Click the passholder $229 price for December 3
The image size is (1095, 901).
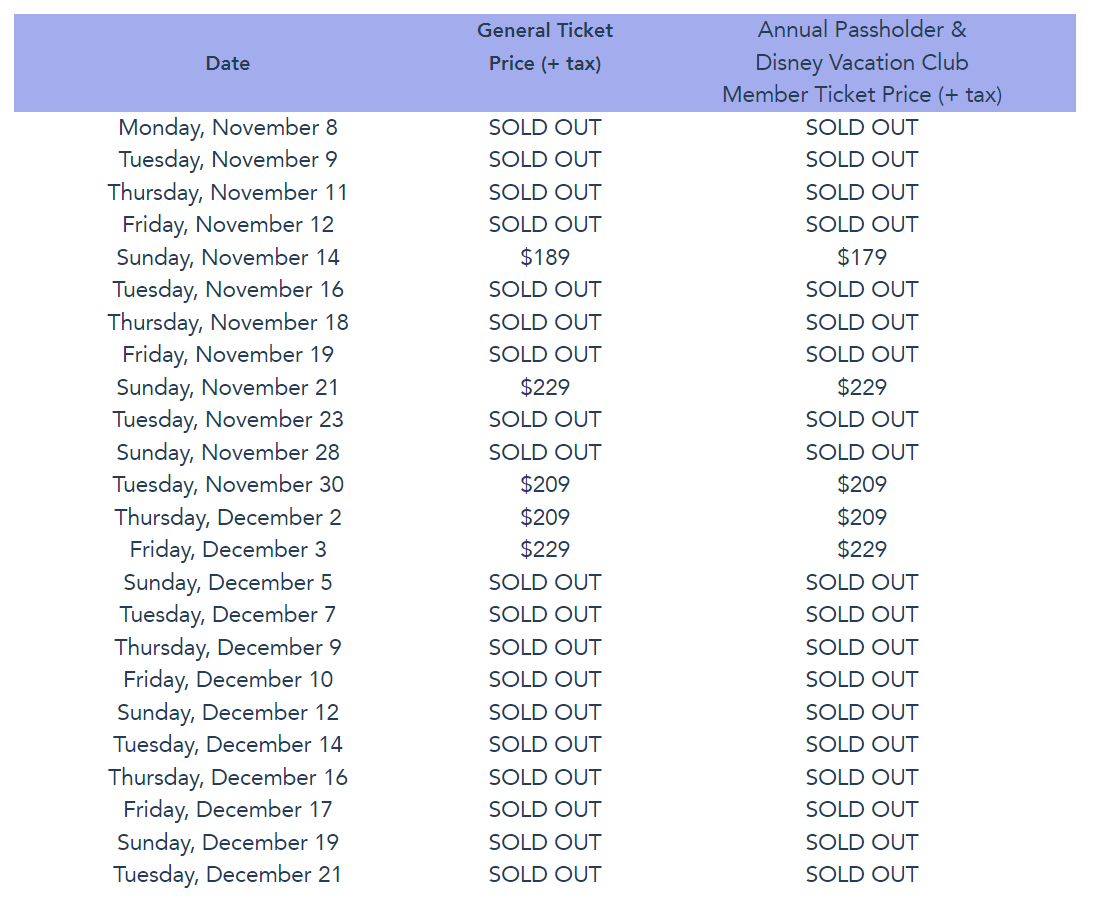(862, 549)
